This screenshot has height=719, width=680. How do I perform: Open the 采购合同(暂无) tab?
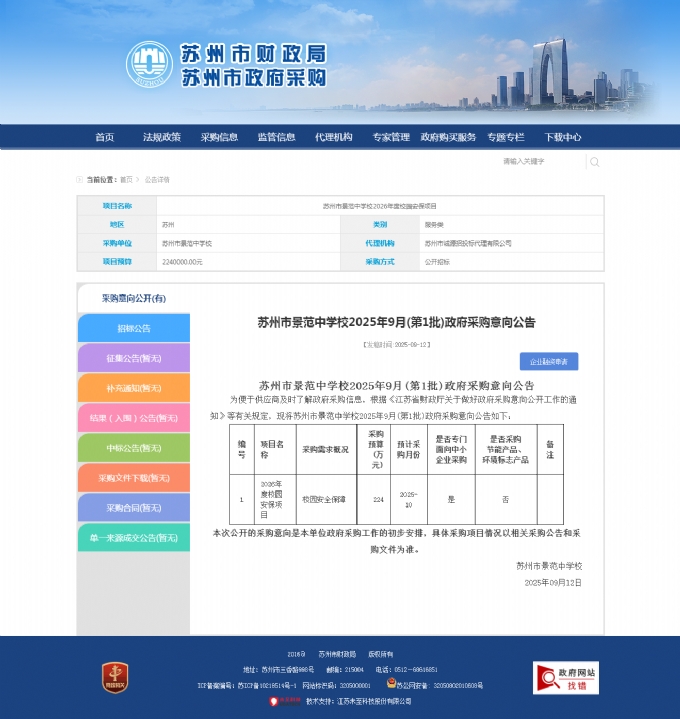pos(133,508)
